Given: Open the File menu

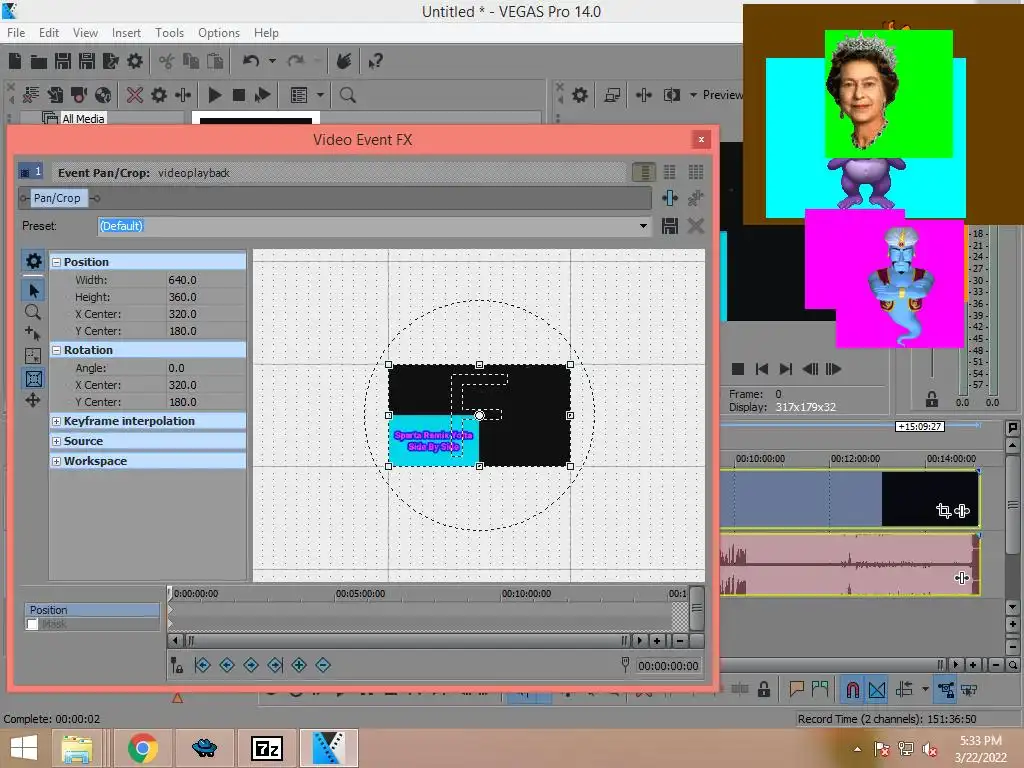Looking at the screenshot, I should (x=16, y=33).
